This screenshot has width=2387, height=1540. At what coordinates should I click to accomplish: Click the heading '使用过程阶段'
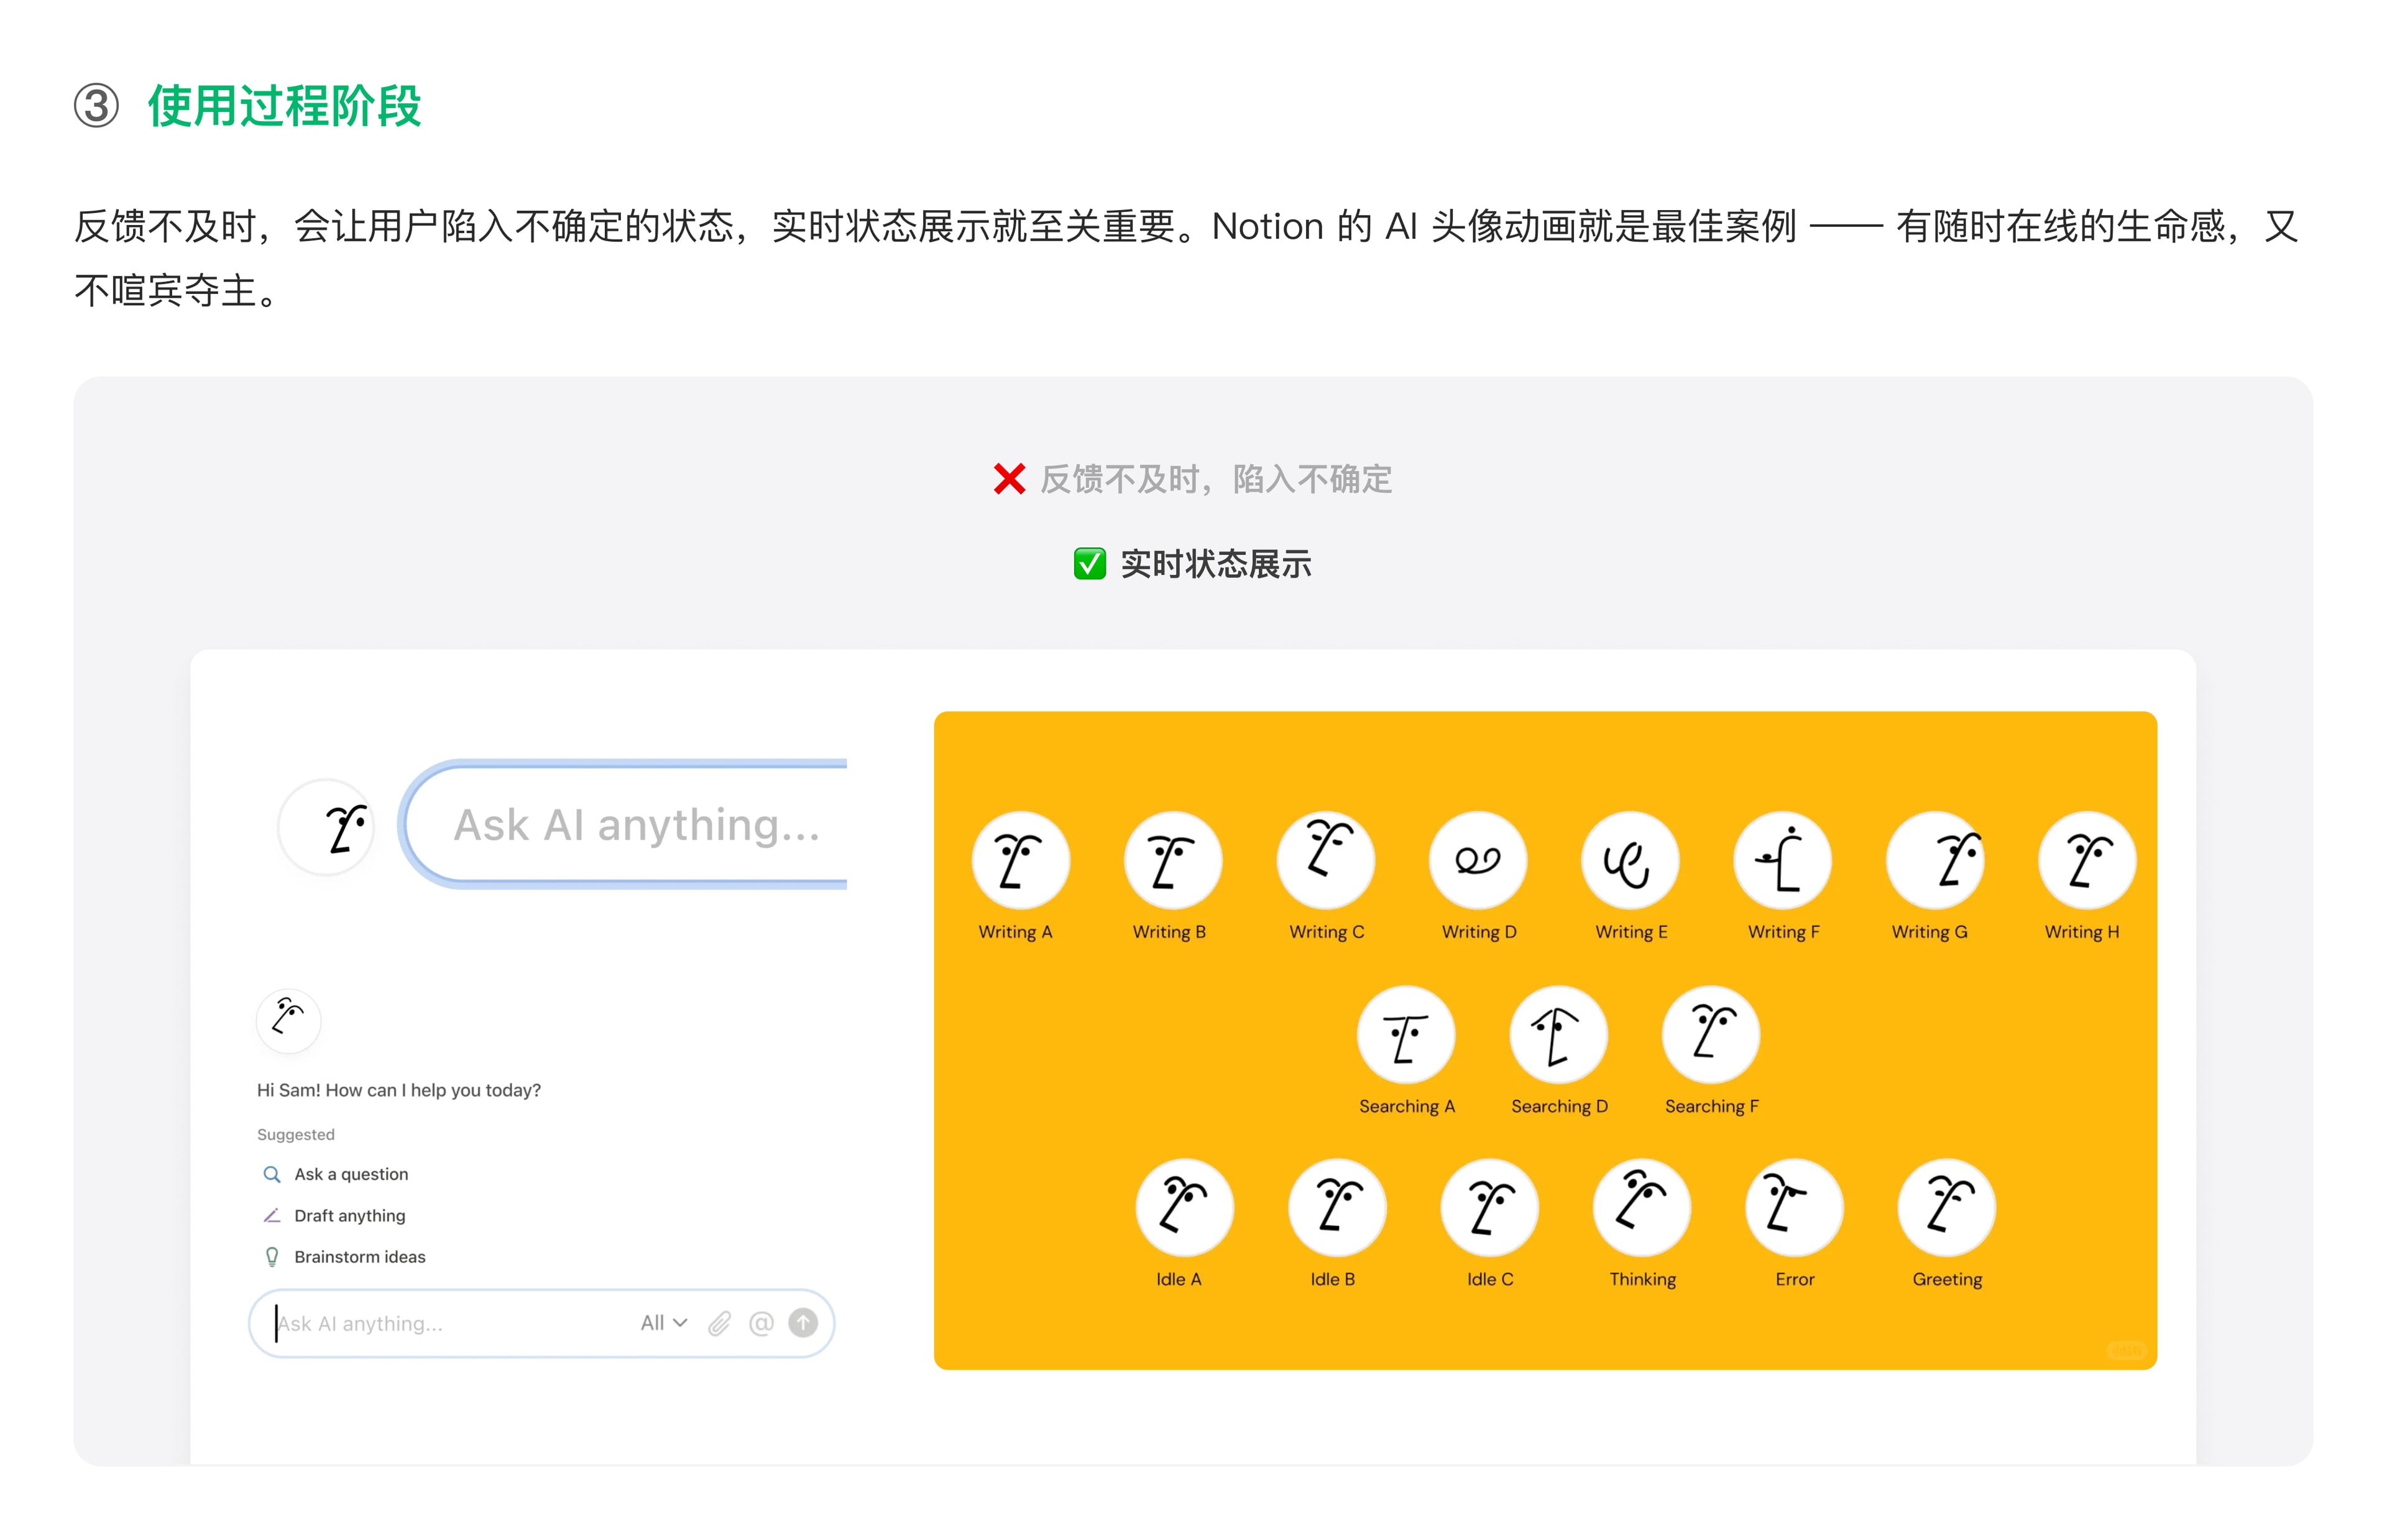point(285,106)
